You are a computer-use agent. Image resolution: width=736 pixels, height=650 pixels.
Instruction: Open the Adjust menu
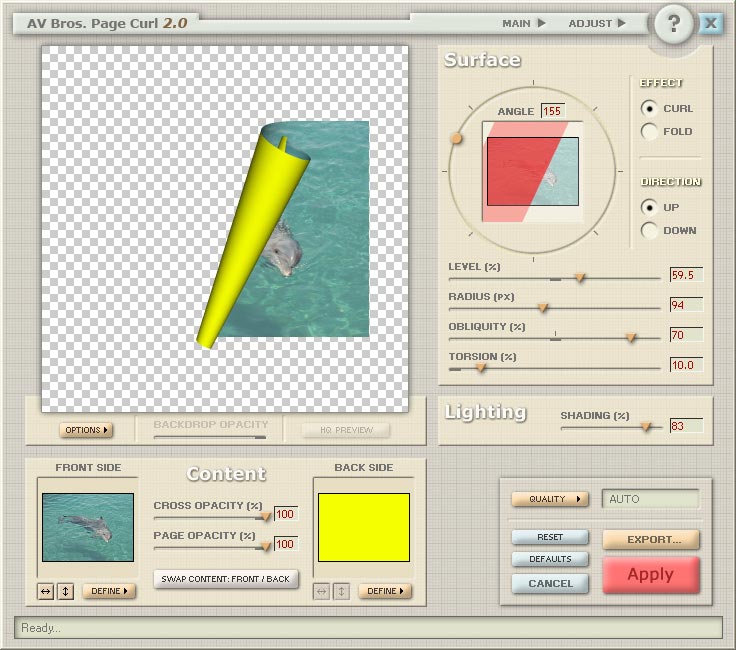click(597, 23)
